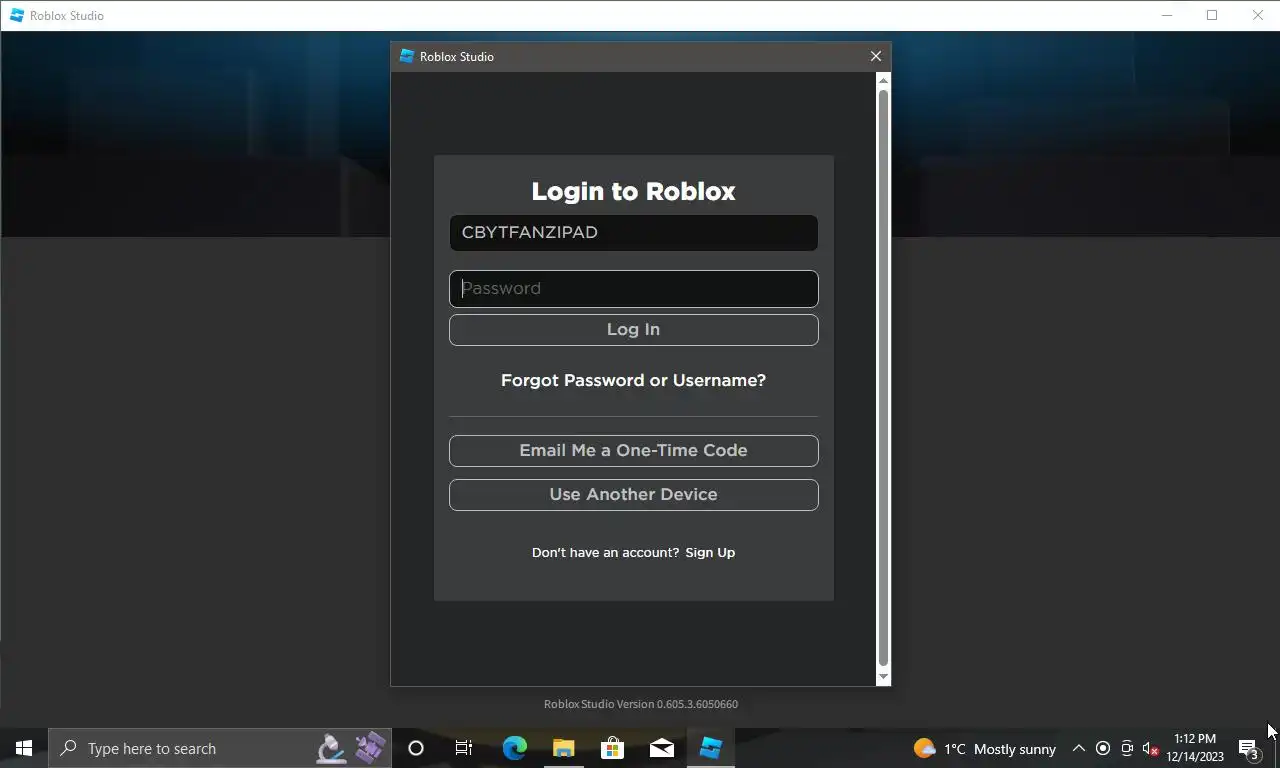Choose Email Me a One-Time Code
Screen dimensions: 1280x768
coord(633,451)
